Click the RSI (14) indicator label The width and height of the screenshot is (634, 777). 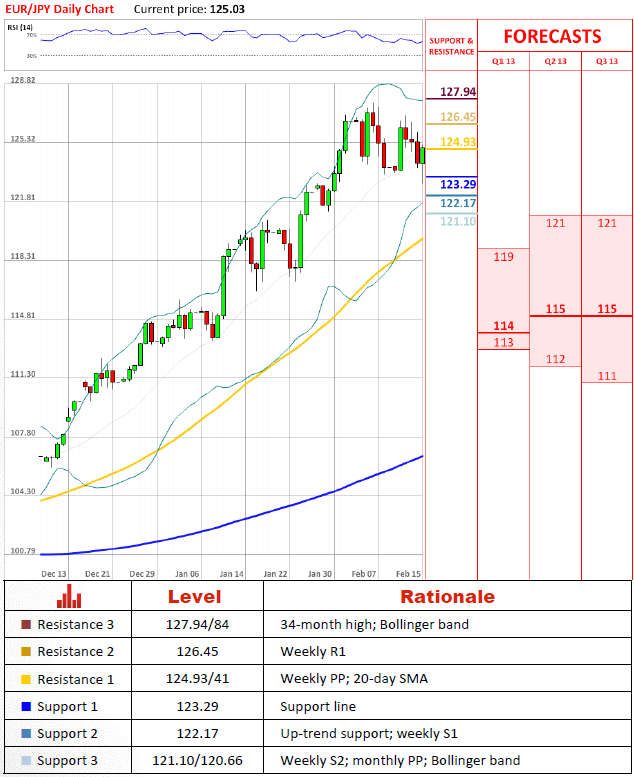tap(20, 27)
